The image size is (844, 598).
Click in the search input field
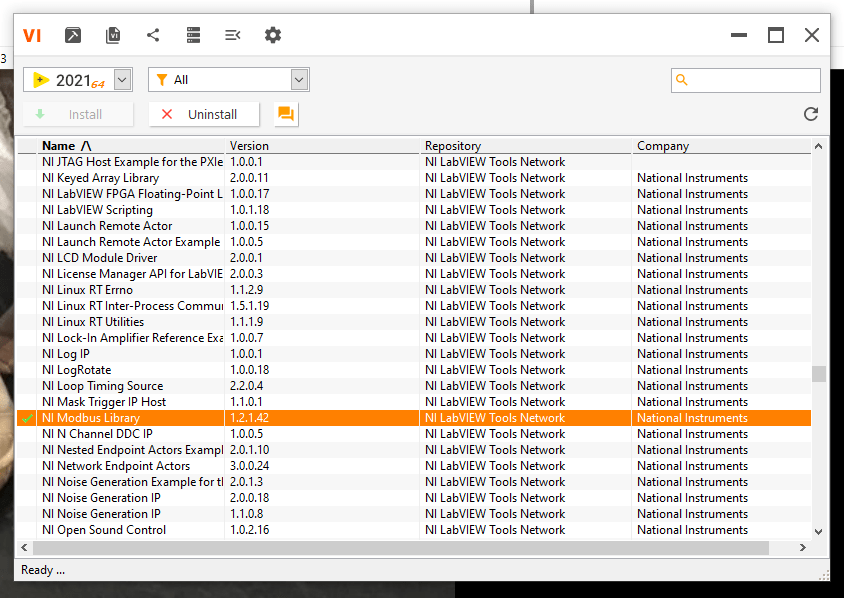745,80
